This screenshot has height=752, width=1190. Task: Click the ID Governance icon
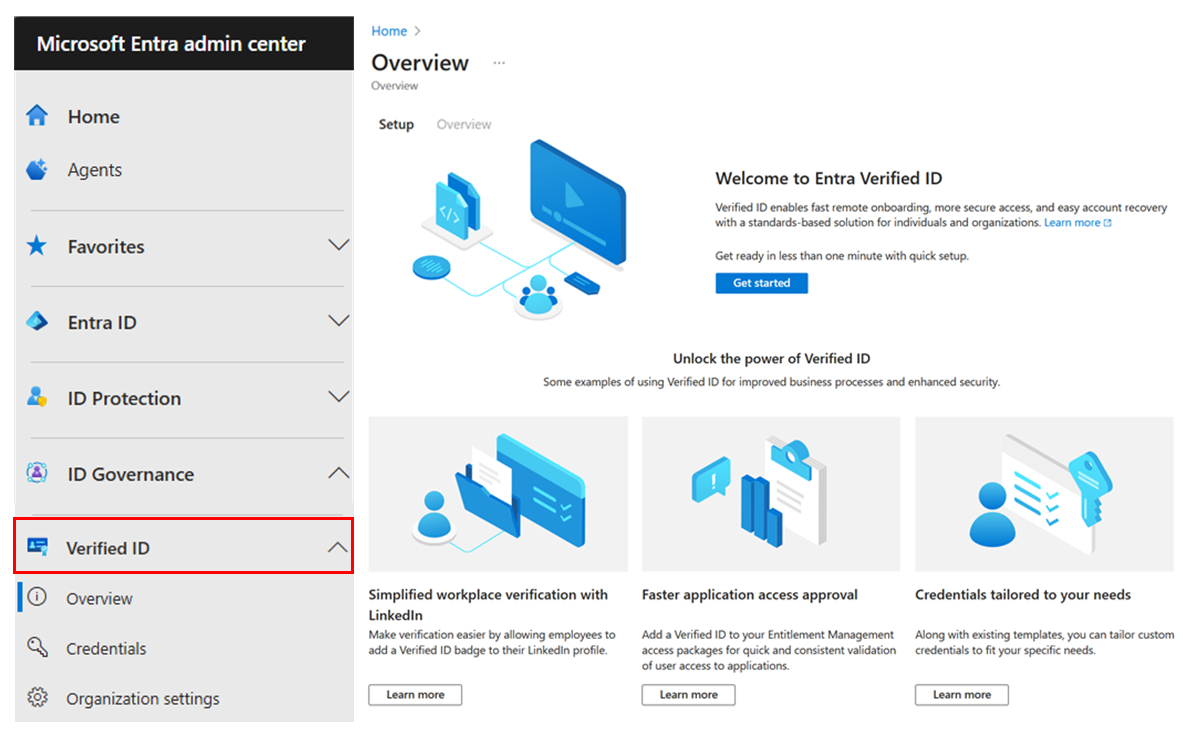(36, 474)
